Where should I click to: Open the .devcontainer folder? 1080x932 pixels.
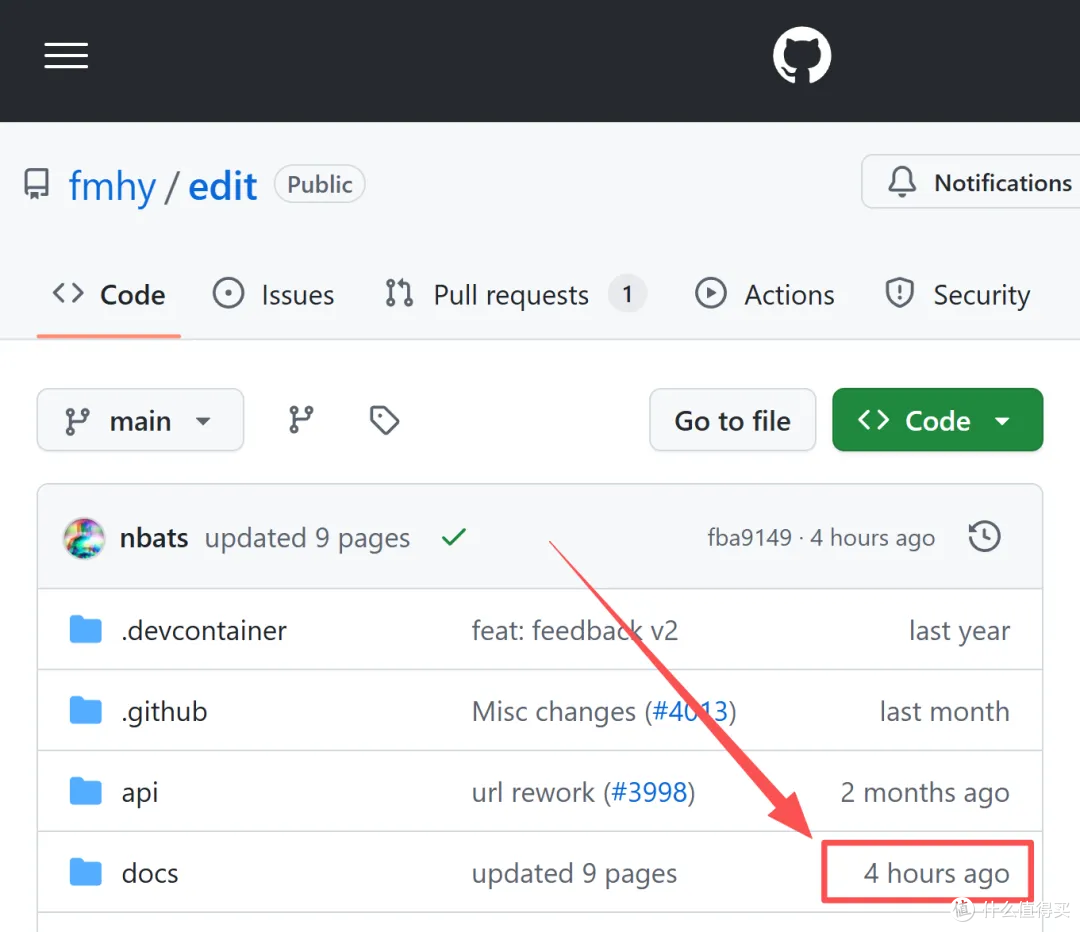[x=204, y=630]
